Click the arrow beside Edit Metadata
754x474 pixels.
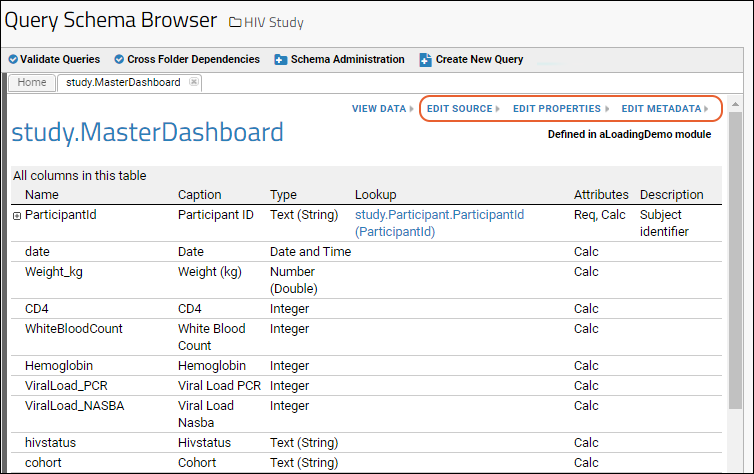[x=706, y=109]
